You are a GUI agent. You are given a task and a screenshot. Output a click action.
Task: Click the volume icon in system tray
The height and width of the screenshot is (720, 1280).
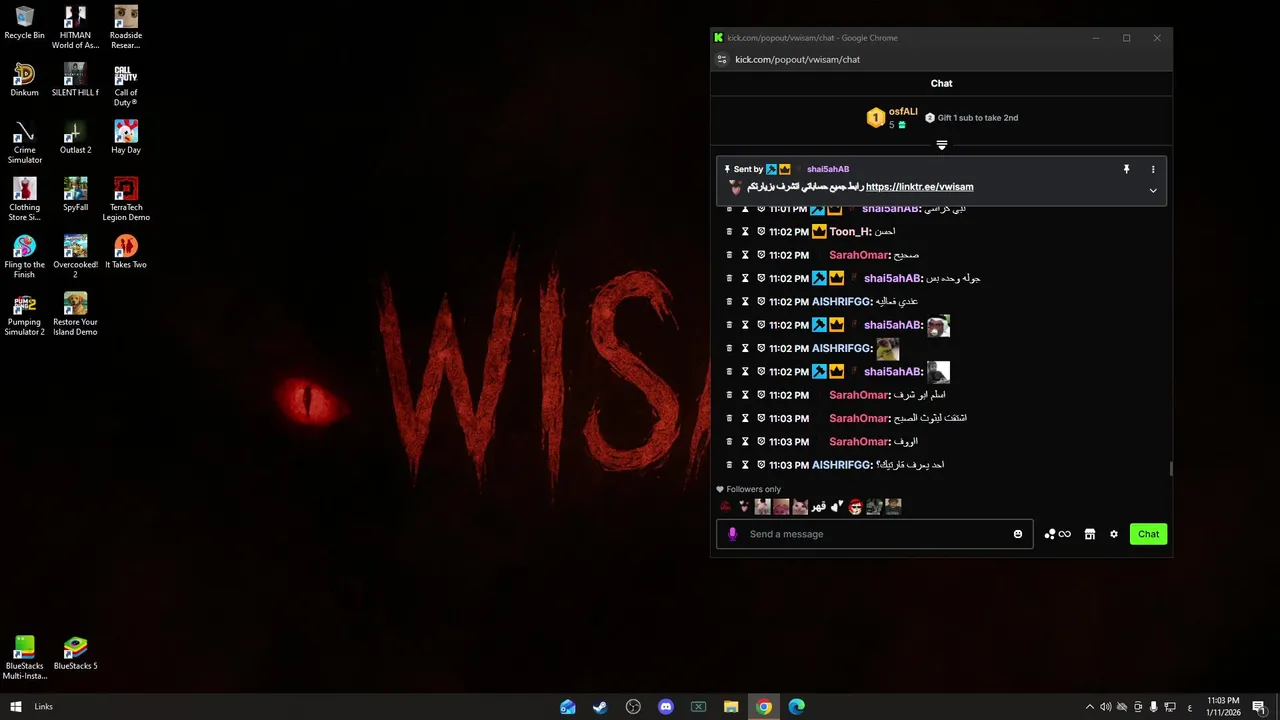[x=1106, y=707]
